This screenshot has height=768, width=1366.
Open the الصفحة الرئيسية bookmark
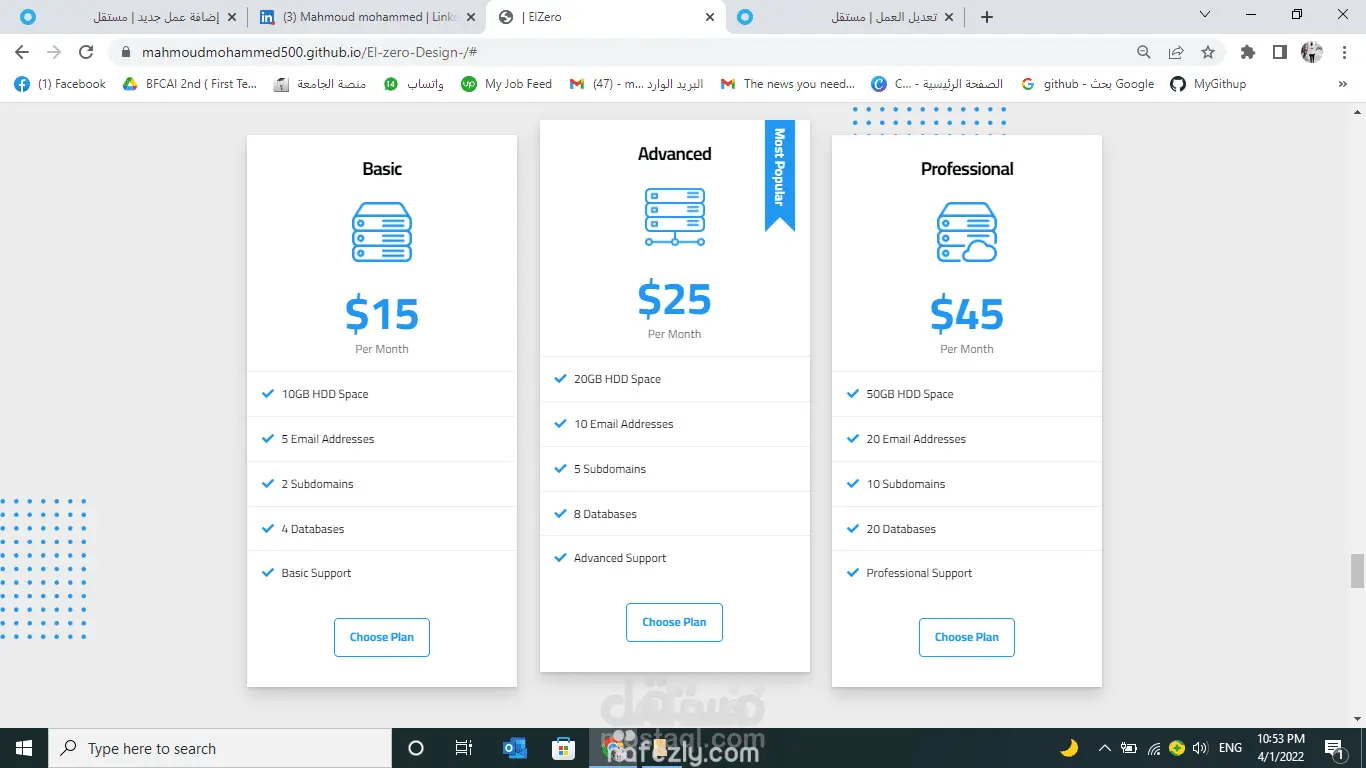[x=937, y=84]
